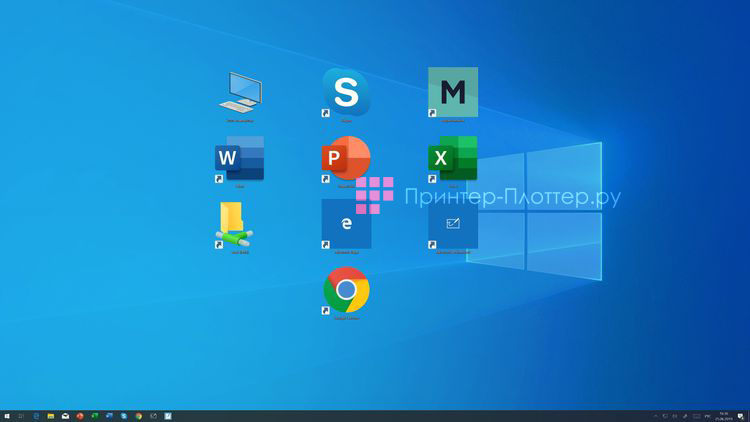Open the Word desktop shortcut
Screen dimensions: 750x422
239,158
